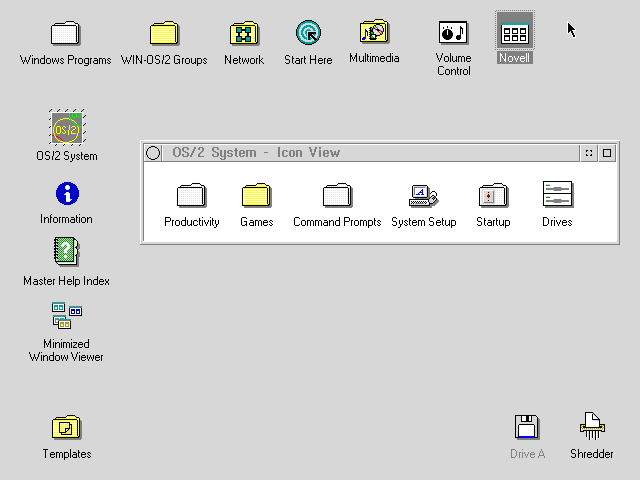Click the OS/2 System - Icon View title bar

tap(371, 153)
